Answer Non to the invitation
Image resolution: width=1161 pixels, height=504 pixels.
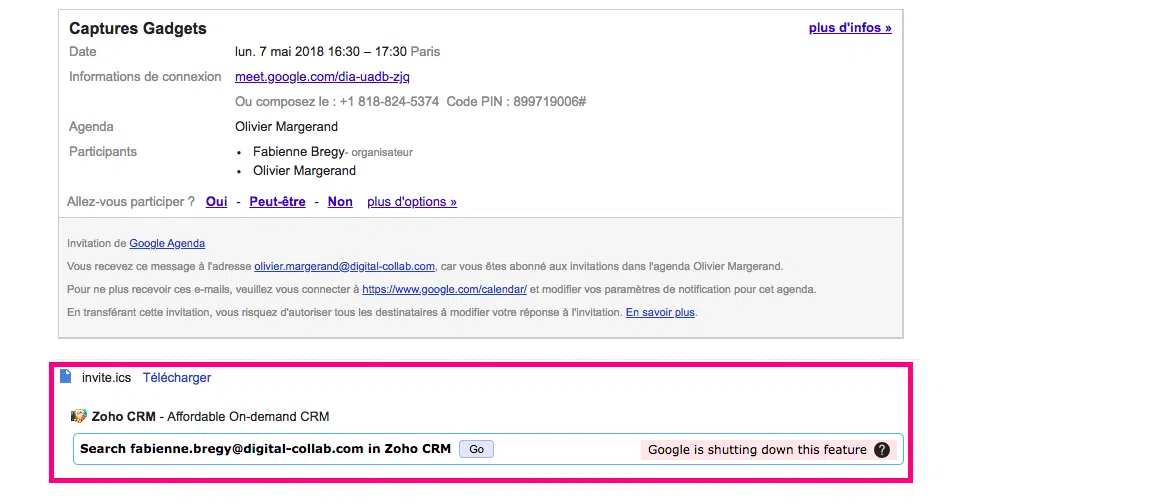click(340, 202)
